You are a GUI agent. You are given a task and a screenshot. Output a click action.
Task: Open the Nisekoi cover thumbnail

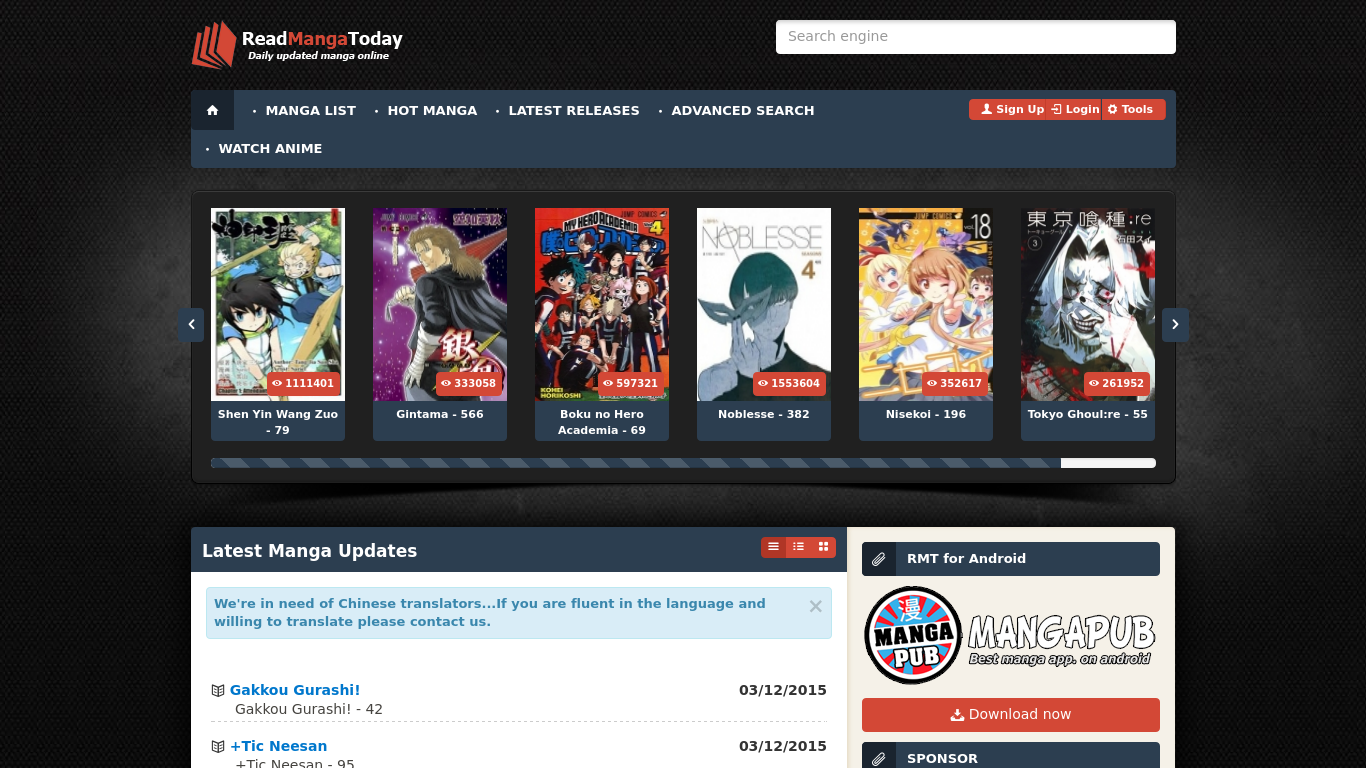(926, 304)
